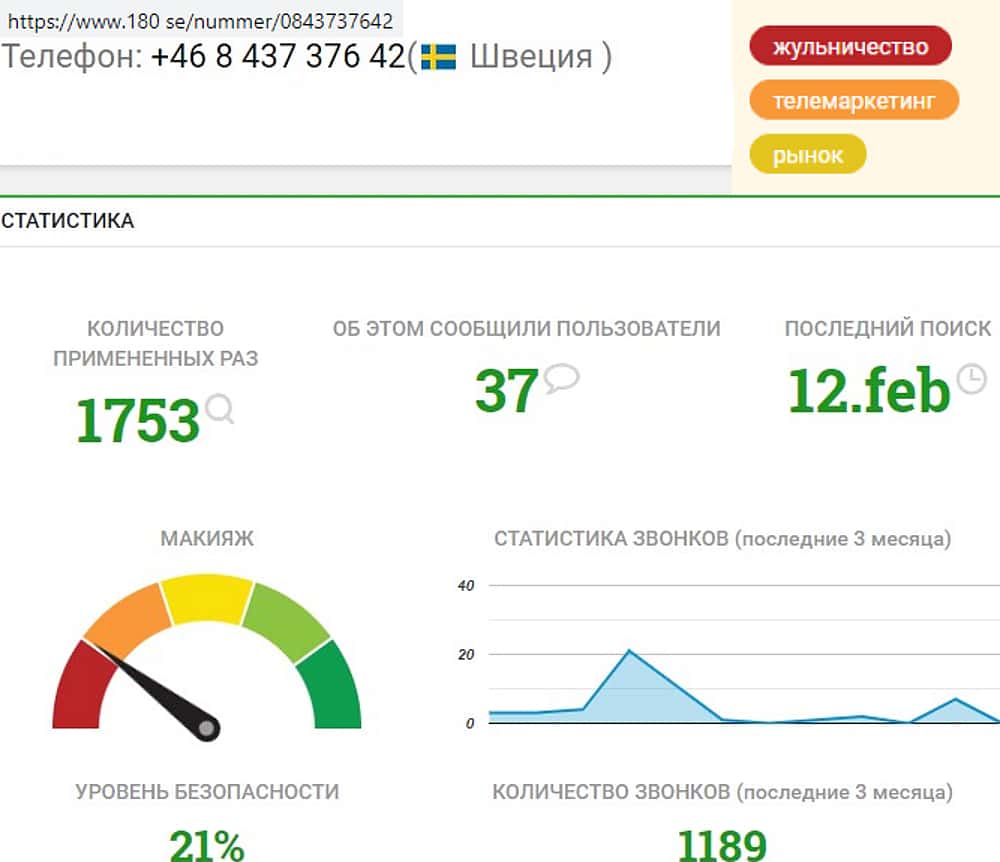Click the 1753 search count number
This screenshot has height=862, width=1000.
138,421
